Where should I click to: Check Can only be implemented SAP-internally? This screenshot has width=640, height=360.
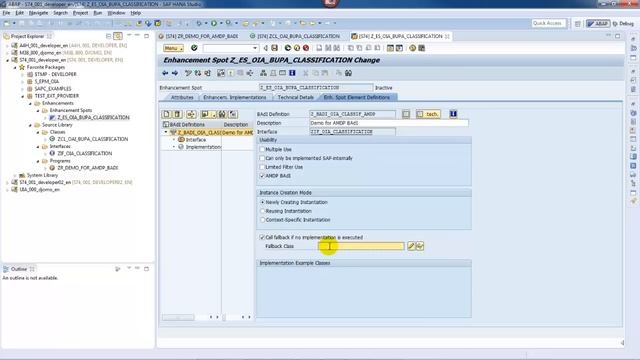pos(262,158)
